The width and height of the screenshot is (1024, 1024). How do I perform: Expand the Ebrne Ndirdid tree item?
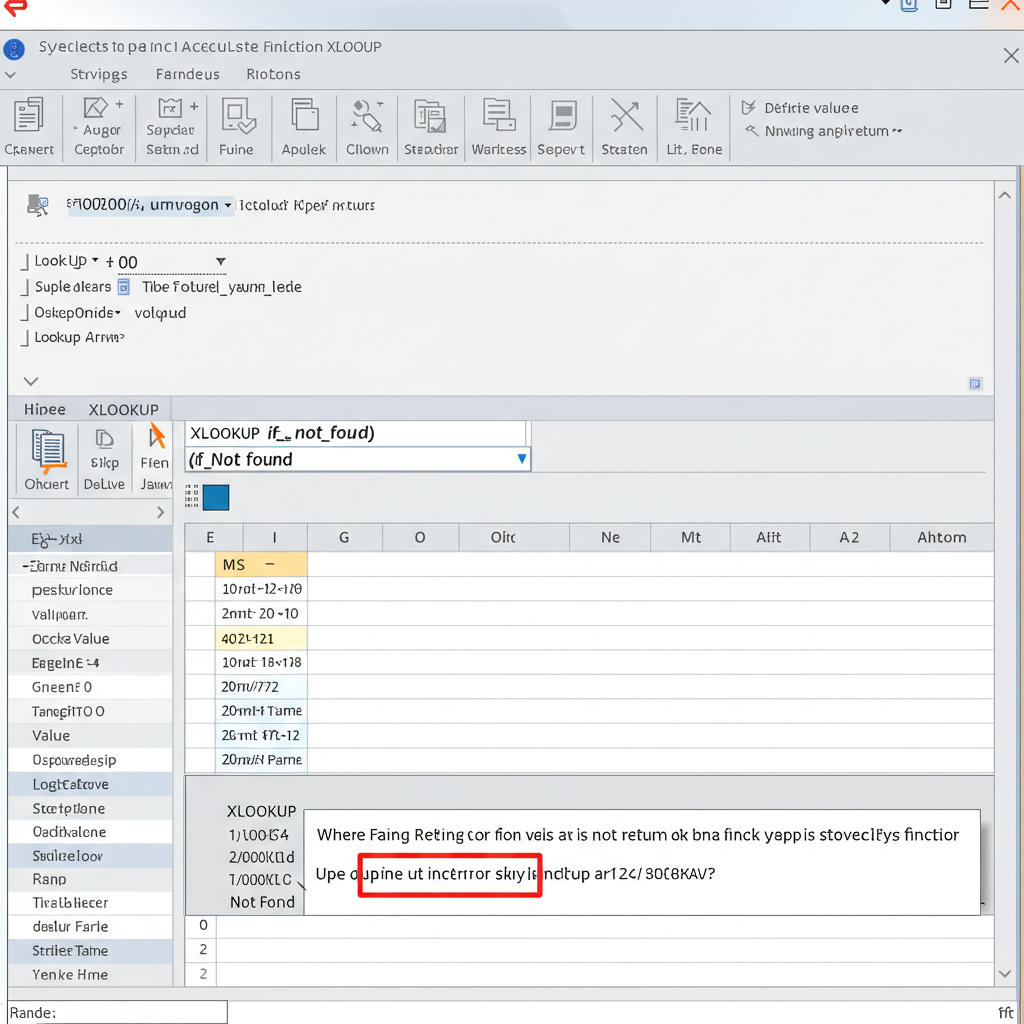(x=25, y=566)
